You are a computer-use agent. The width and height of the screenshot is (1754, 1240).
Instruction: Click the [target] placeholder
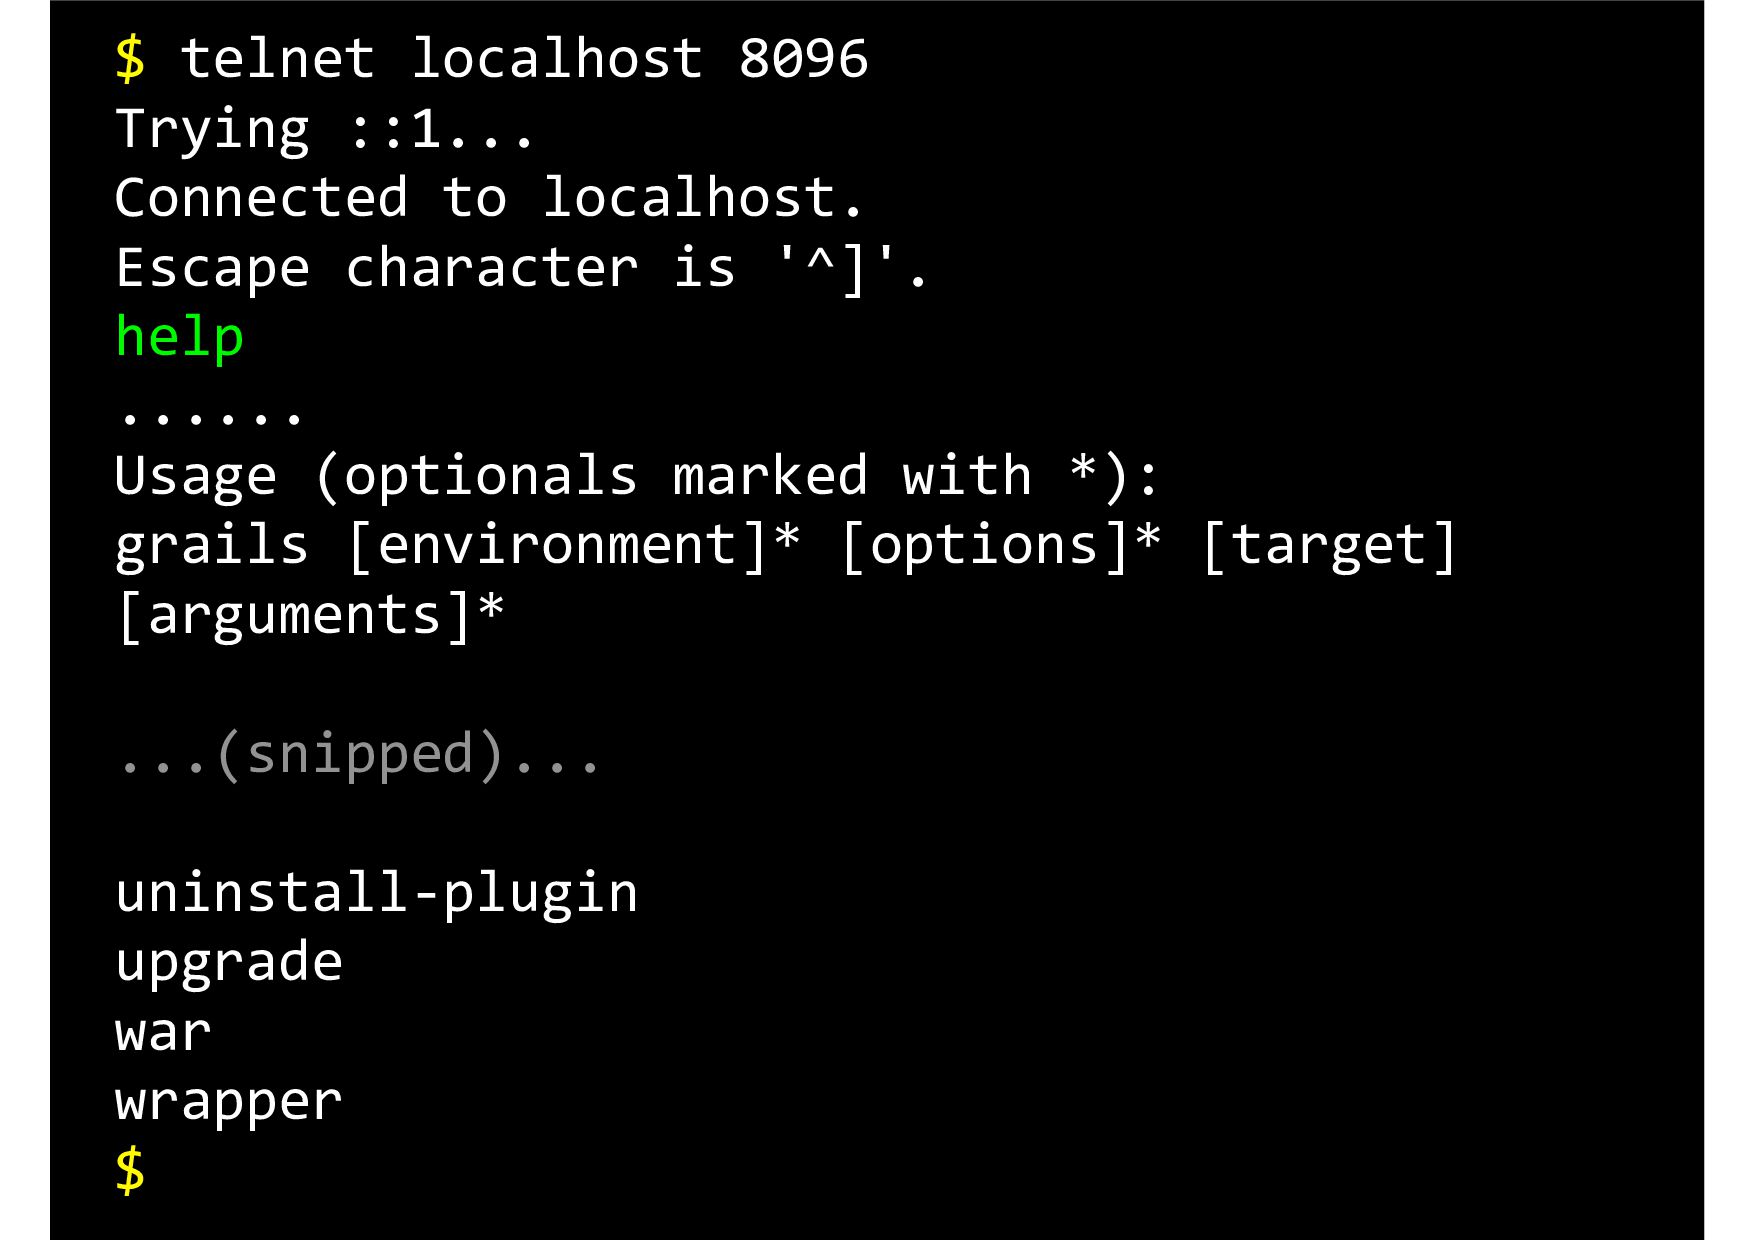1329,547
